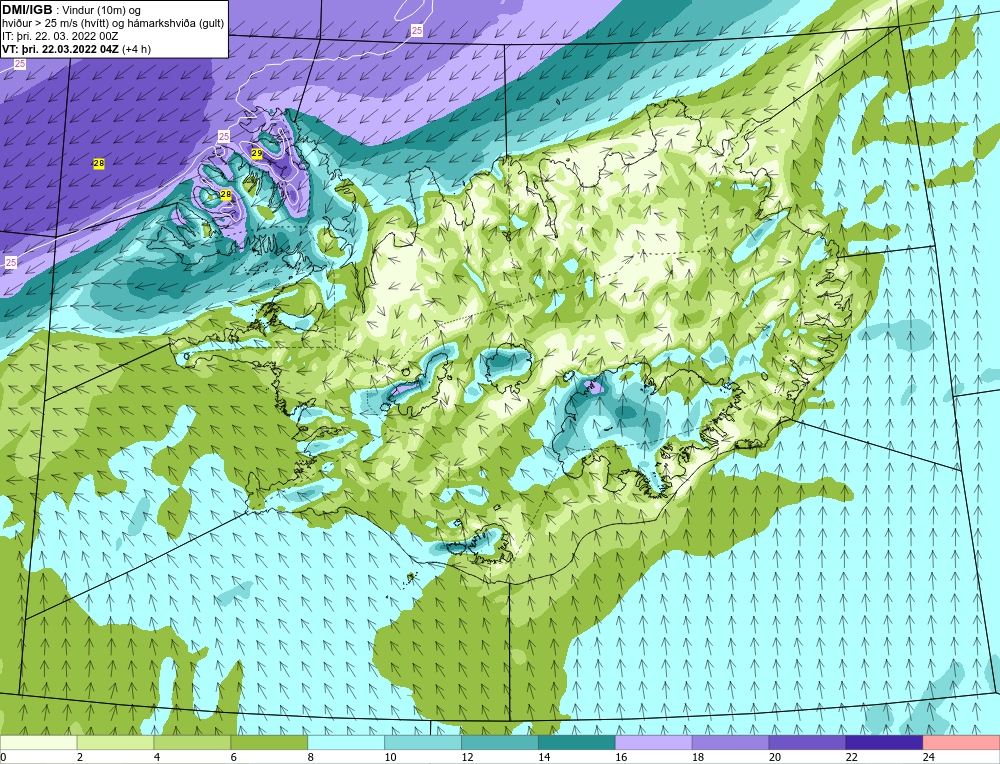The image size is (1000, 764).
Task: Click the yellow 28 gust label over open sea
Action: click(99, 164)
